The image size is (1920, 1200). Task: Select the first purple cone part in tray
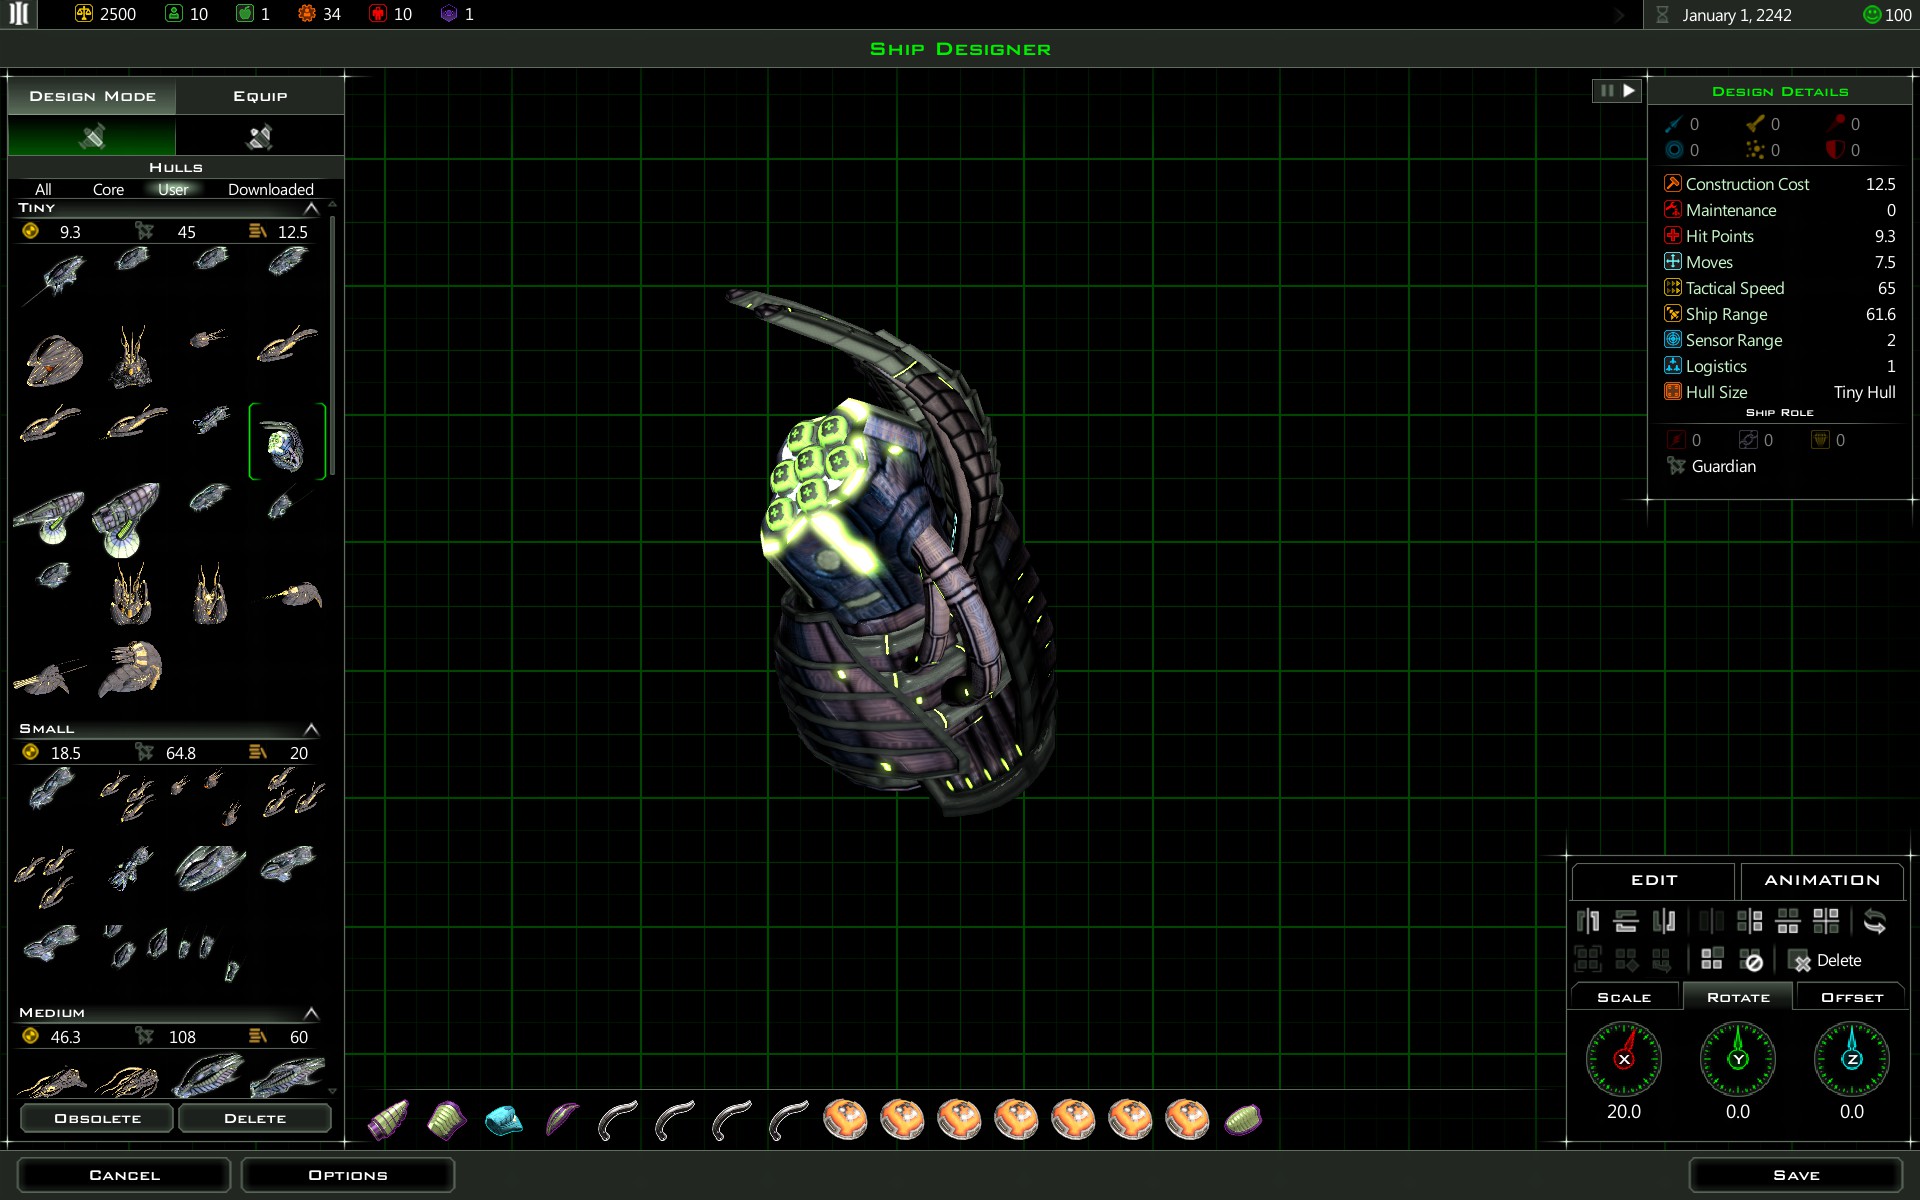tap(388, 1120)
